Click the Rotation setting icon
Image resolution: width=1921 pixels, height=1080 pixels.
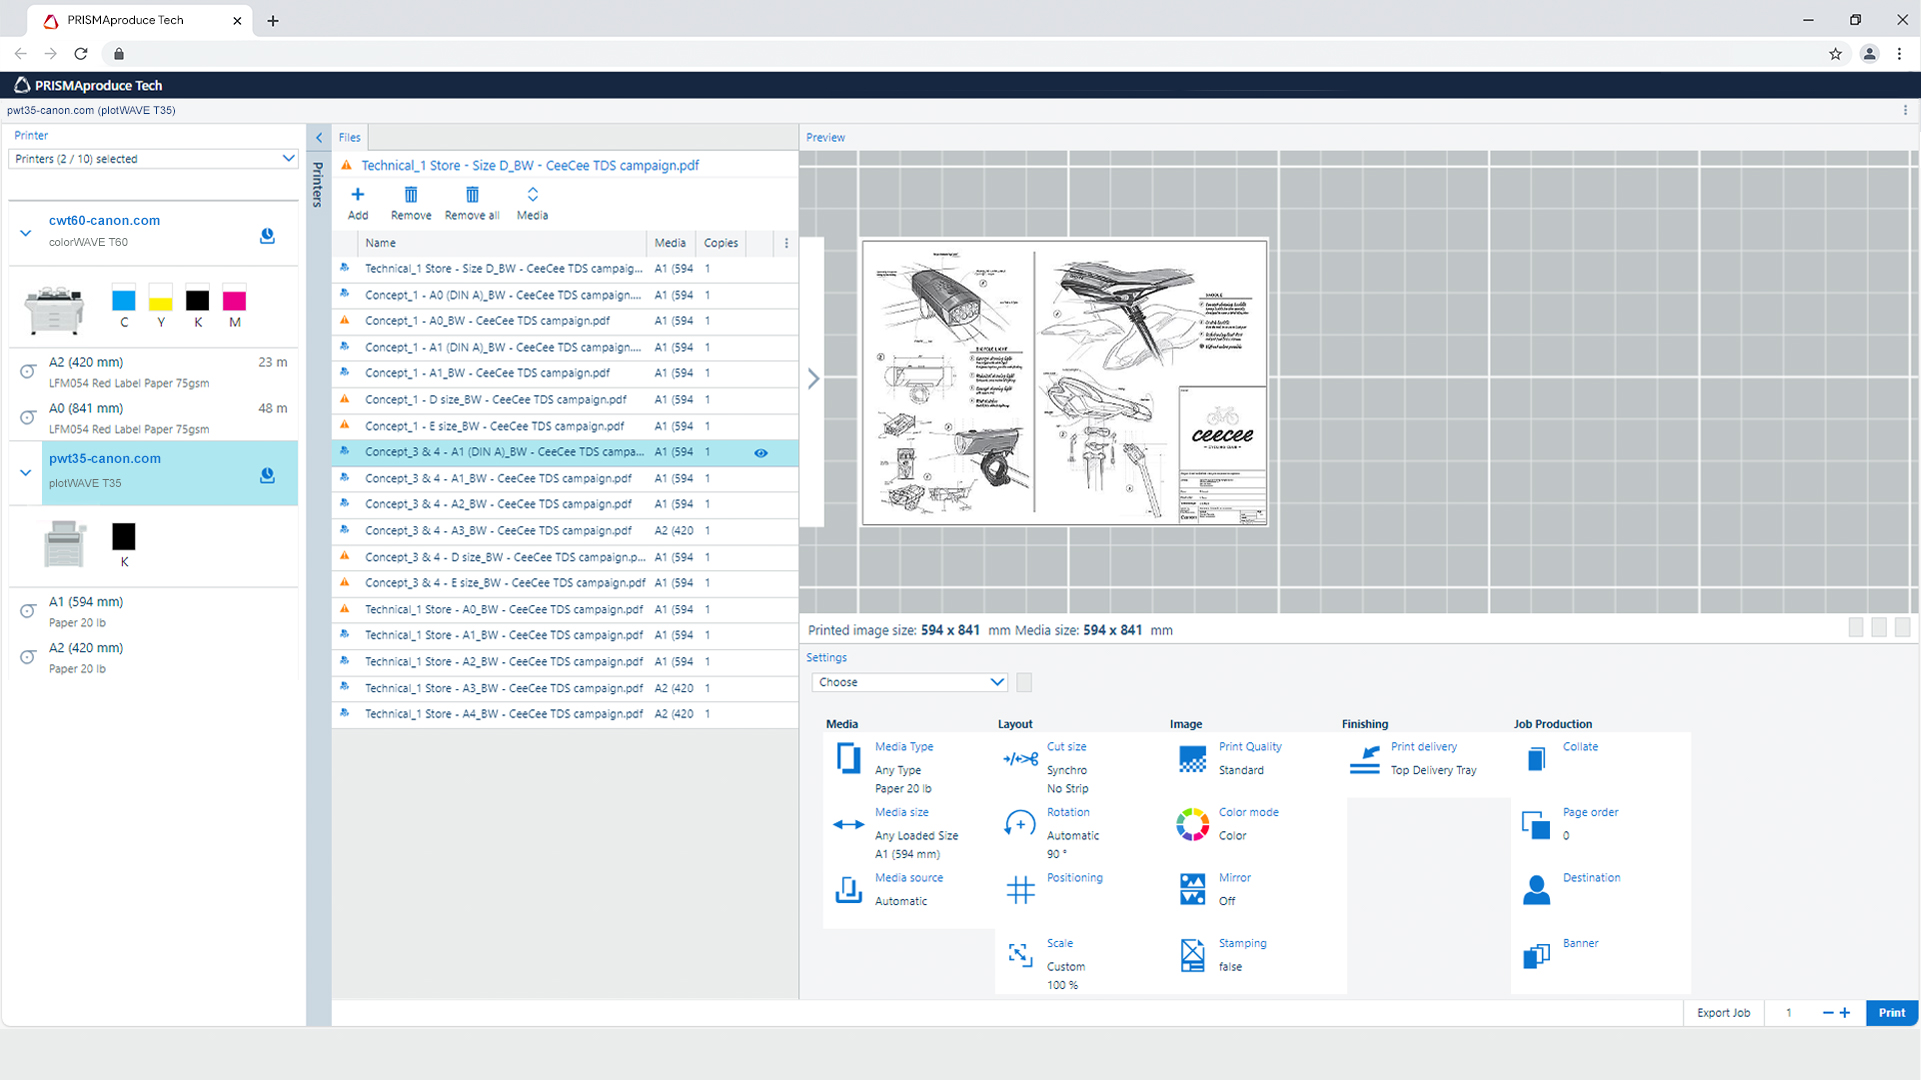pyautogui.click(x=1020, y=824)
